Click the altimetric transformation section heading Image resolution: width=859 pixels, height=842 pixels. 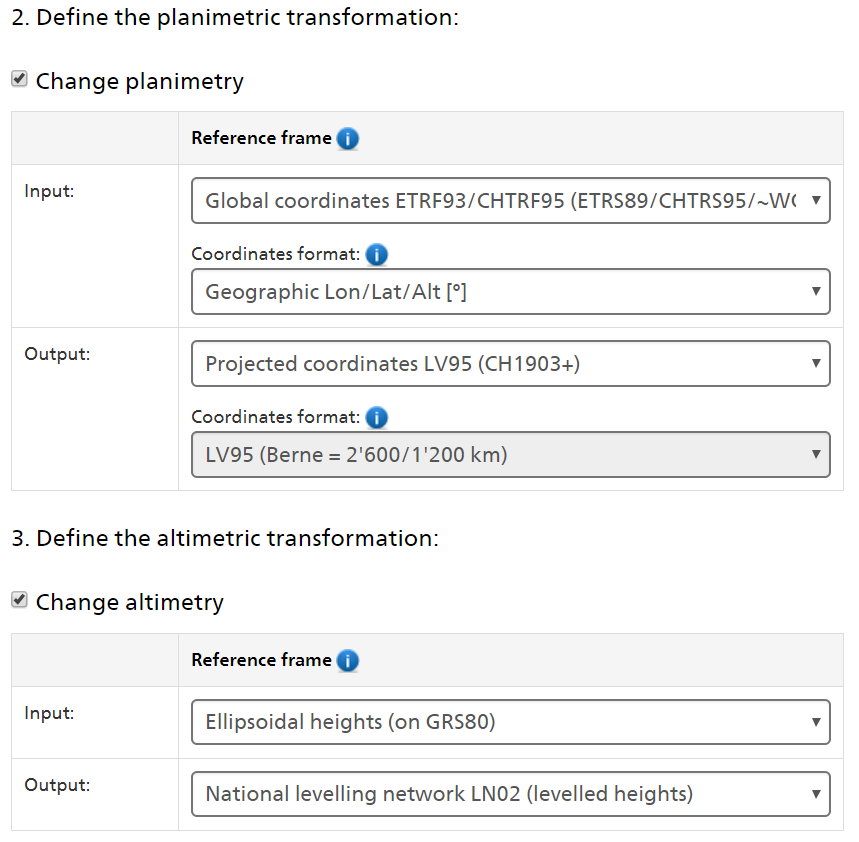(x=225, y=538)
